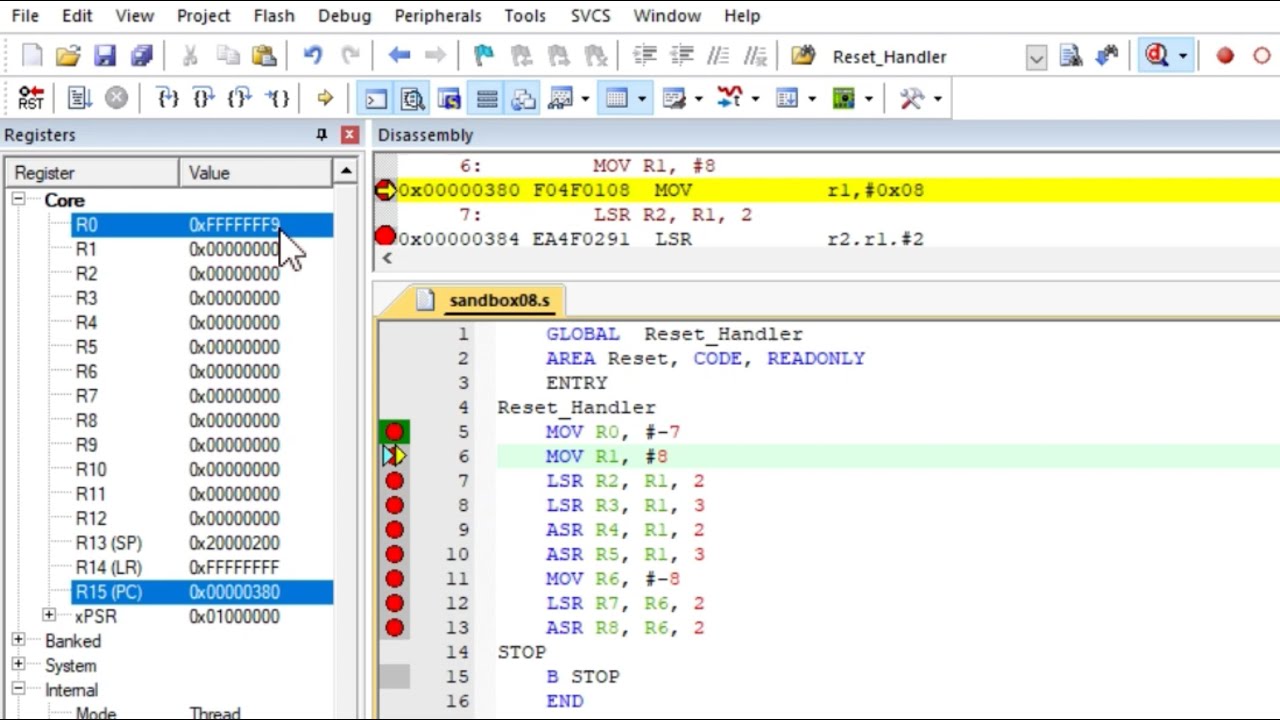Toggle the Disassembly window button
The width and height of the screenshot is (1280, 720).
pyautogui.click(x=413, y=98)
